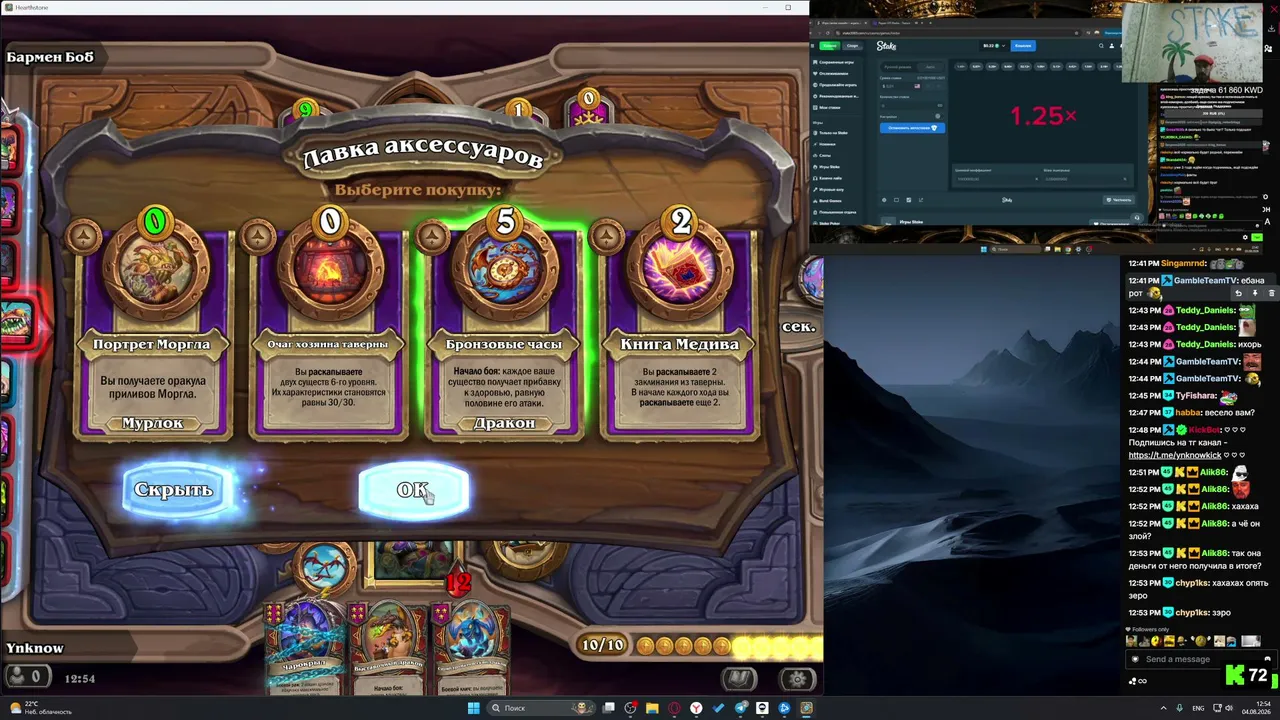Click the reply arrow on the chat message
Viewport: 1280px width, 720px height.
click(1238, 293)
